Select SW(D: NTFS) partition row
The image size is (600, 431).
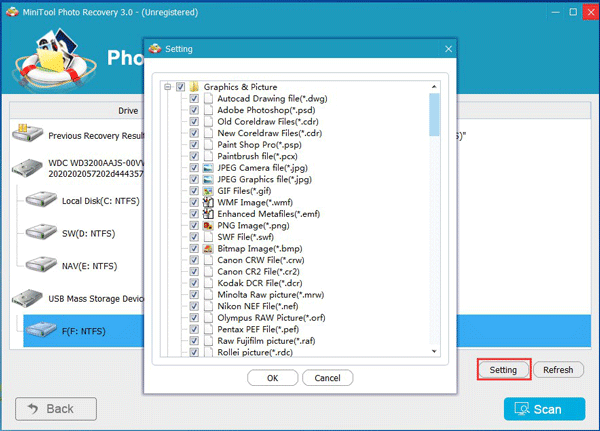(x=88, y=233)
